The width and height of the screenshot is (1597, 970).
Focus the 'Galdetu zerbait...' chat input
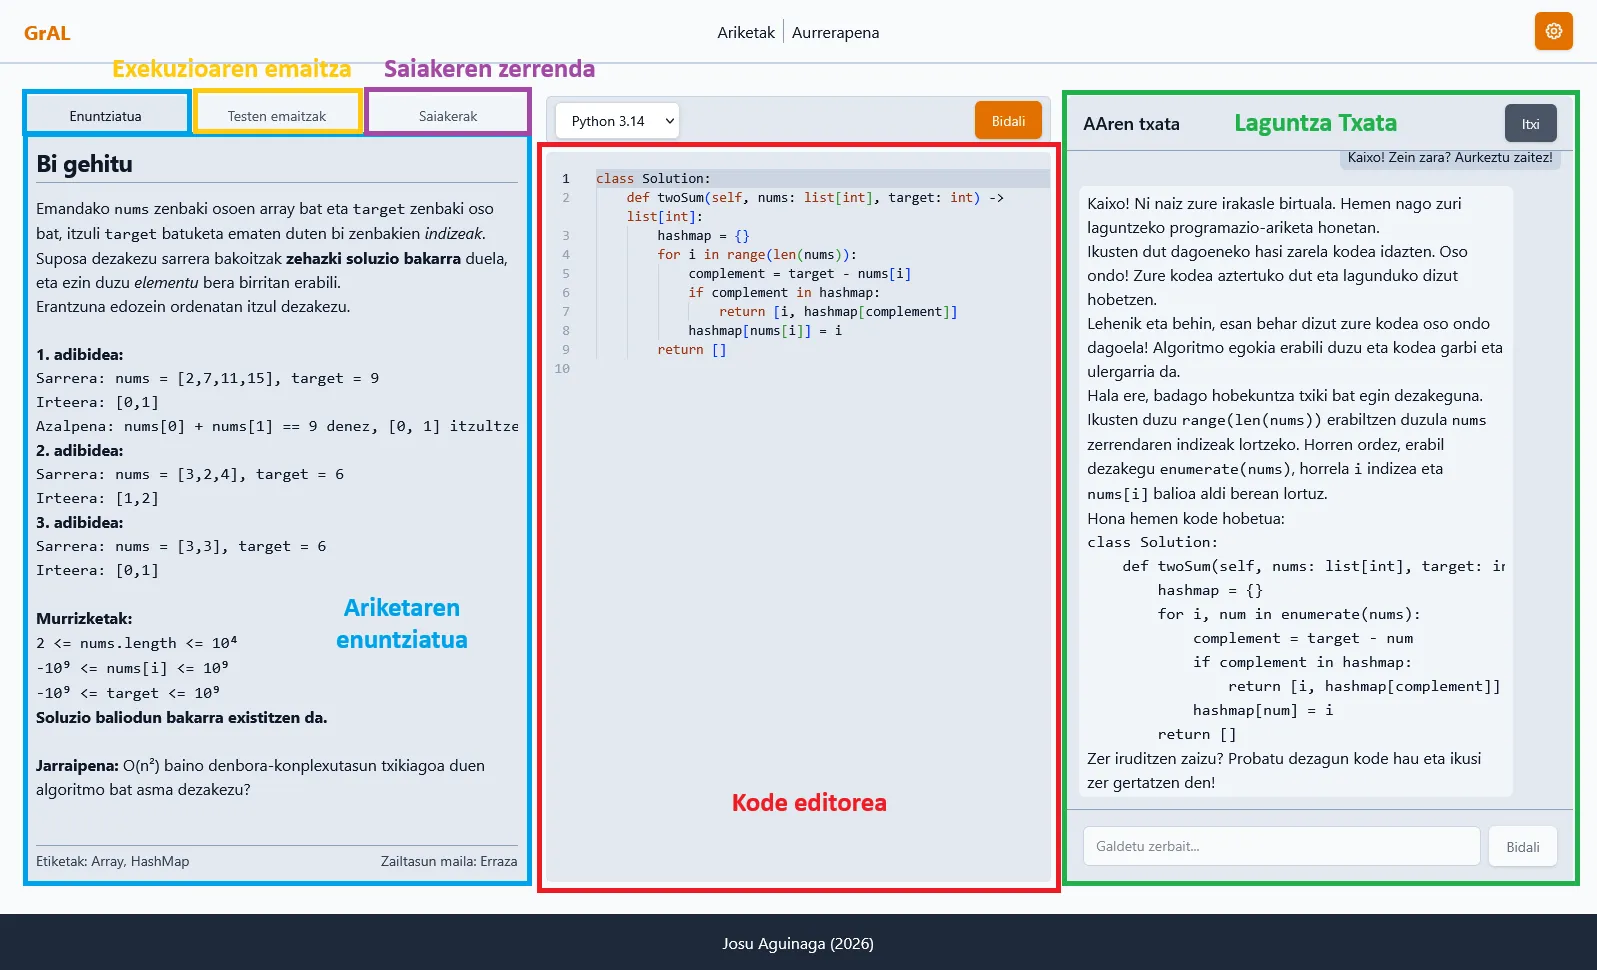1281,846
